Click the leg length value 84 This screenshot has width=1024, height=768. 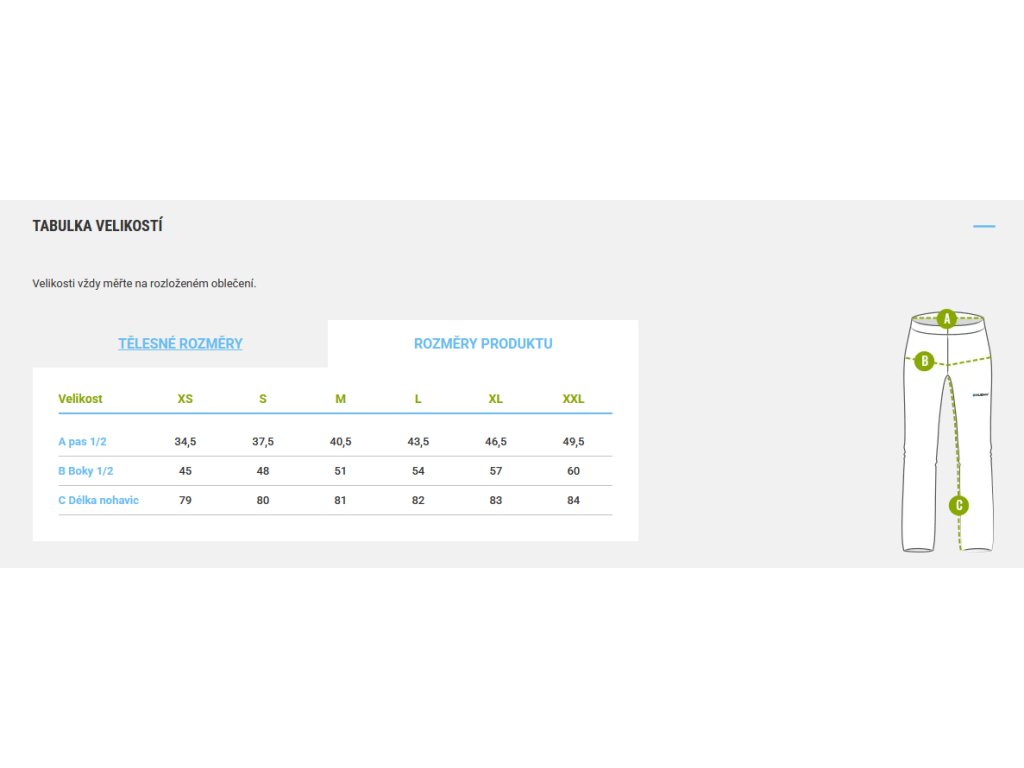[573, 500]
